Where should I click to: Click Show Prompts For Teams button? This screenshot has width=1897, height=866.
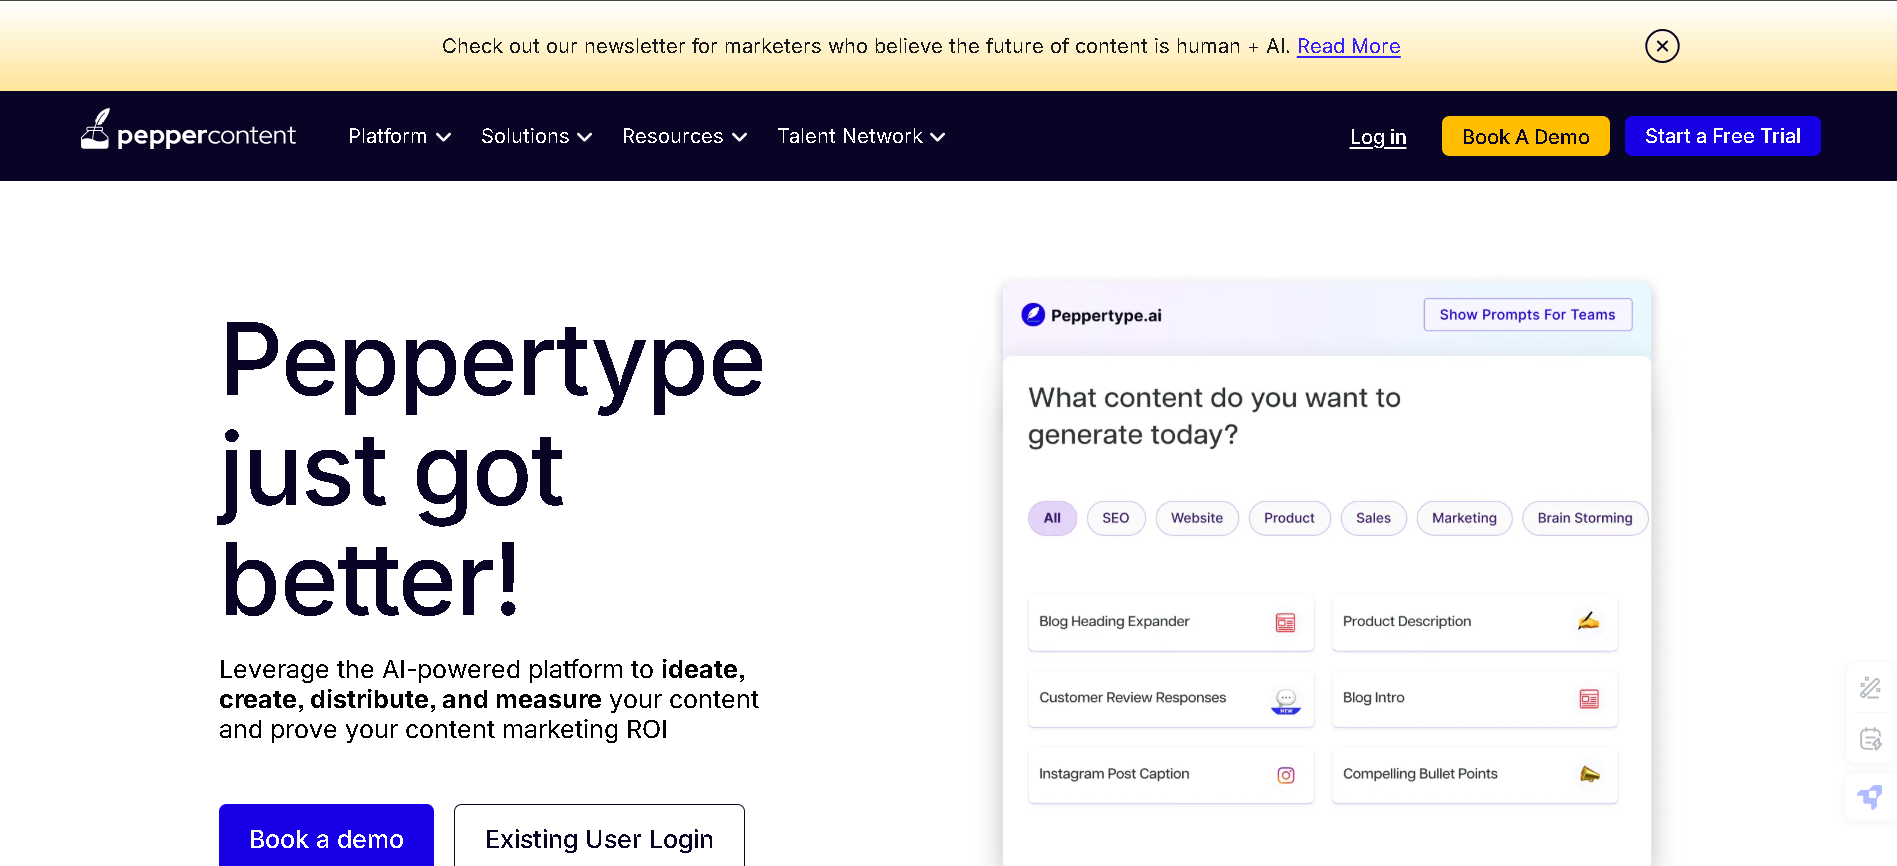point(1527,315)
